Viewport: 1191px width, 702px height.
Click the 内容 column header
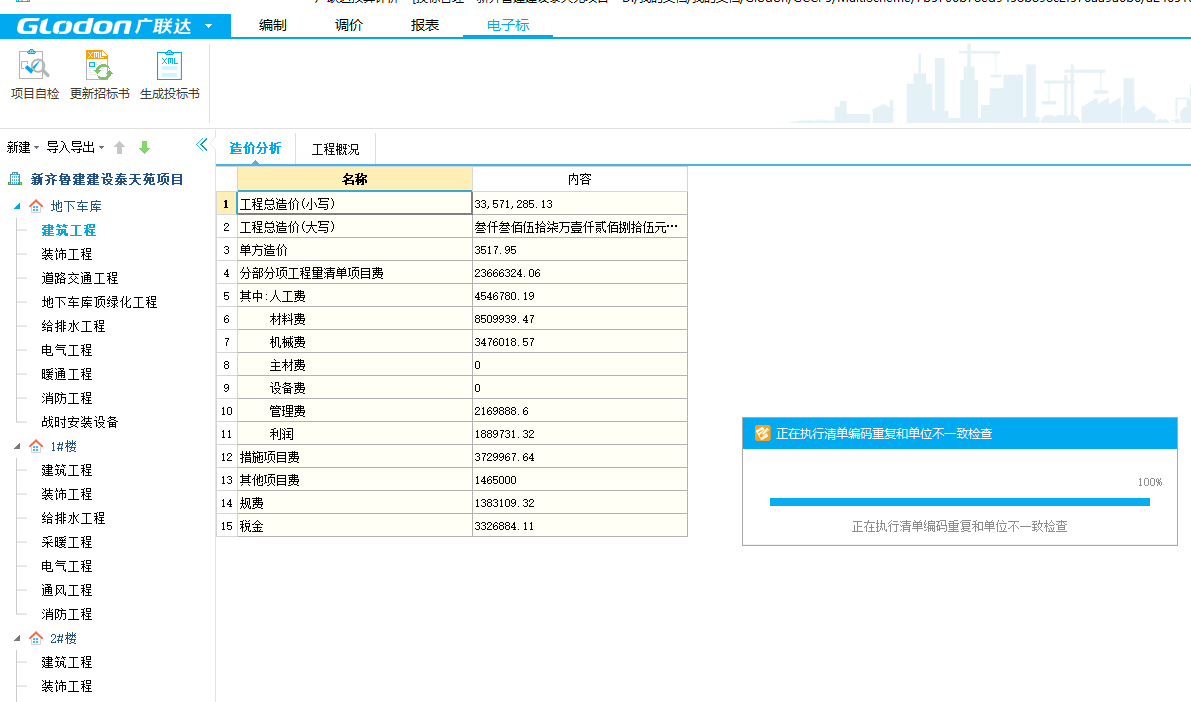(580, 179)
